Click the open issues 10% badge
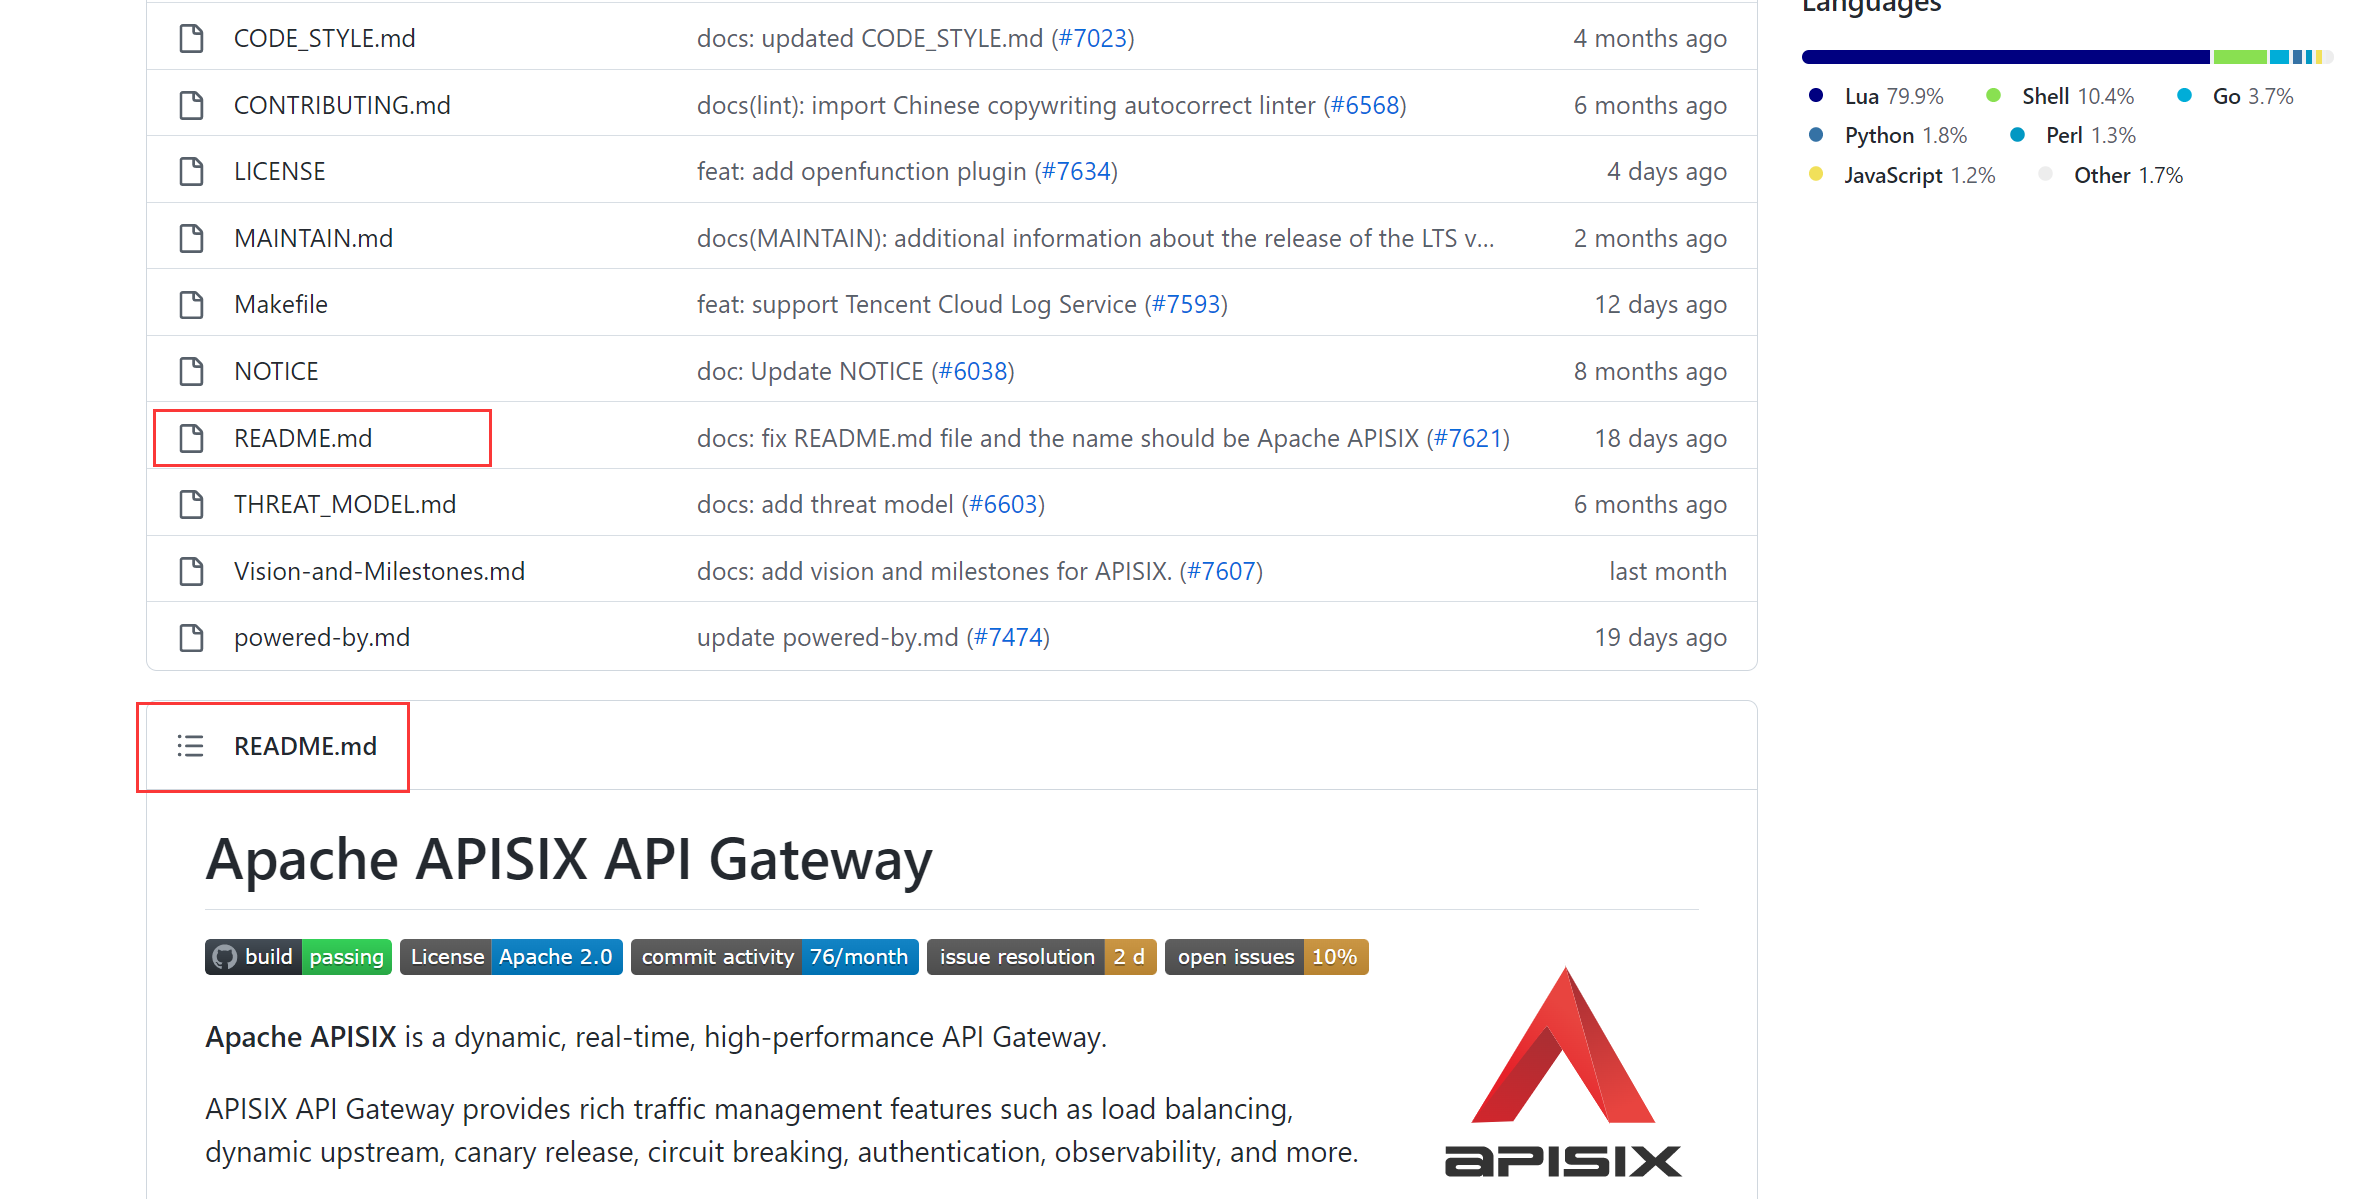Screen dimensions: 2366x1199 click(x=1266, y=957)
